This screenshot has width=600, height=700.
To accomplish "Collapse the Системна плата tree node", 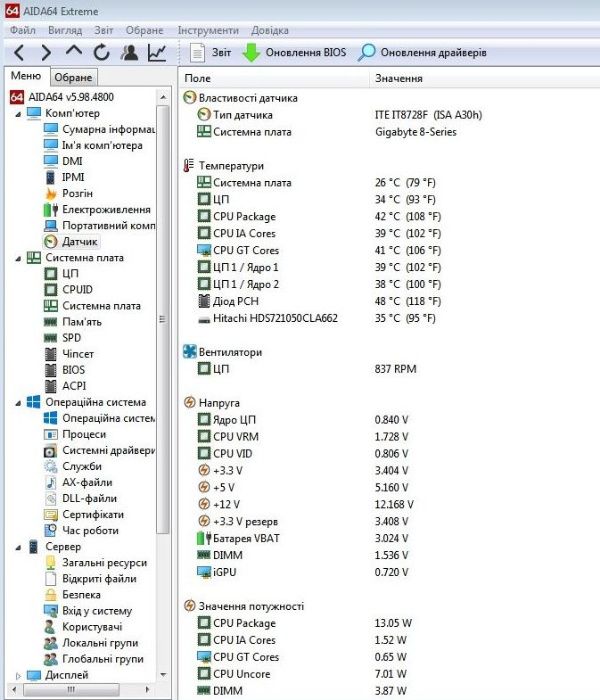I will 18,258.
